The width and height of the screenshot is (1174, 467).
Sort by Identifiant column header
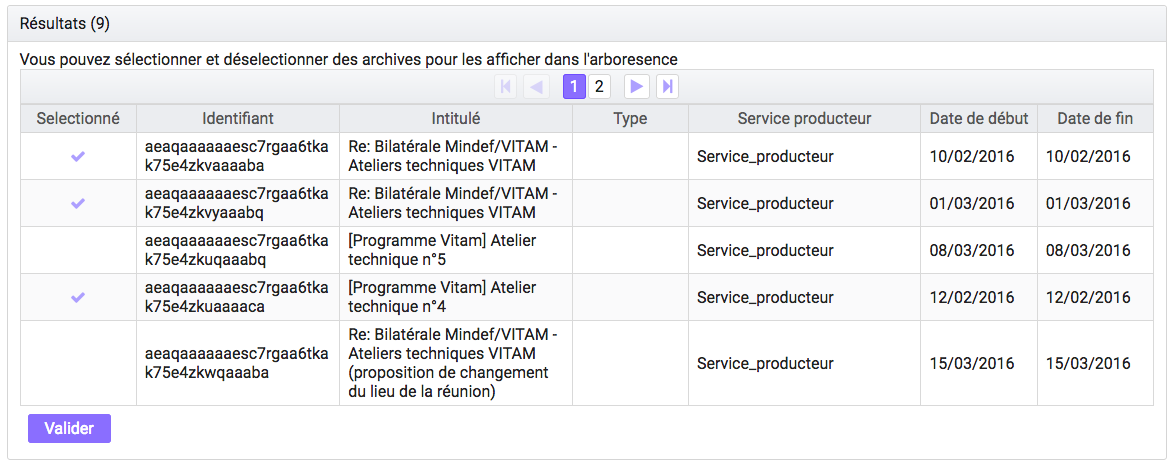click(x=238, y=118)
